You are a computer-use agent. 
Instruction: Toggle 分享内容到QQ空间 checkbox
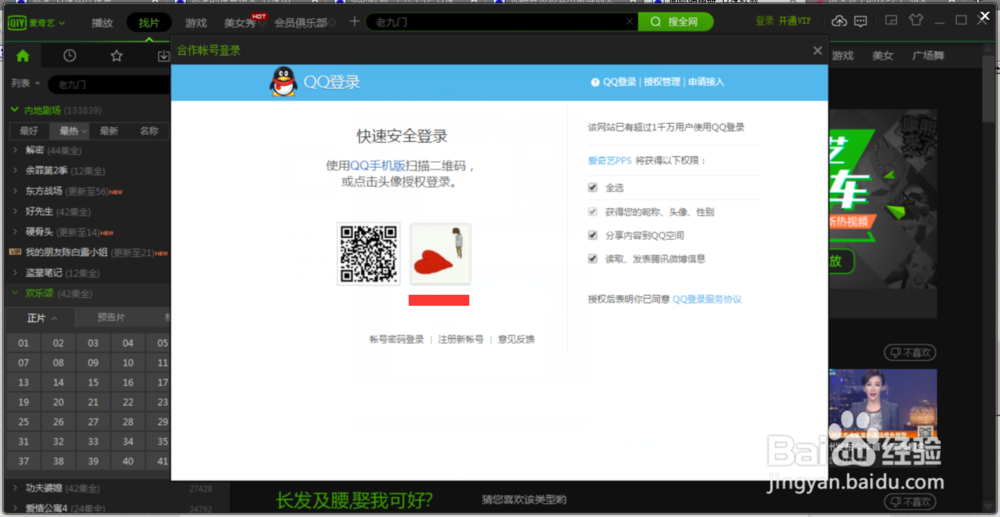tap(592, 235)
